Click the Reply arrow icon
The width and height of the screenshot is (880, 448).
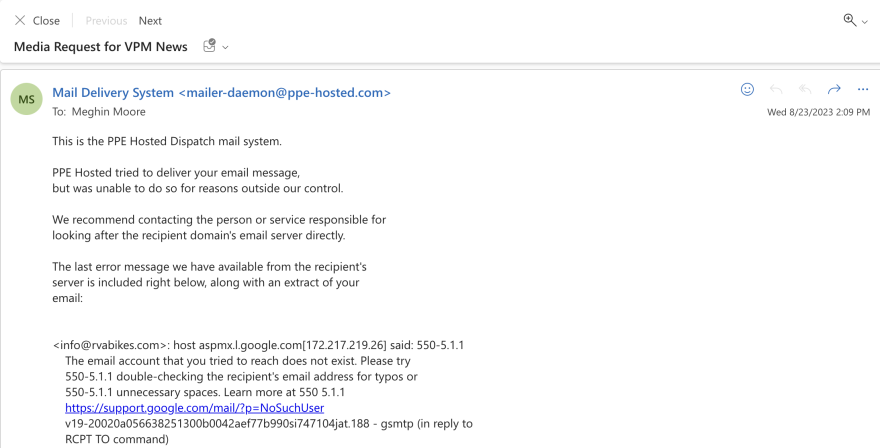point(776,89)
